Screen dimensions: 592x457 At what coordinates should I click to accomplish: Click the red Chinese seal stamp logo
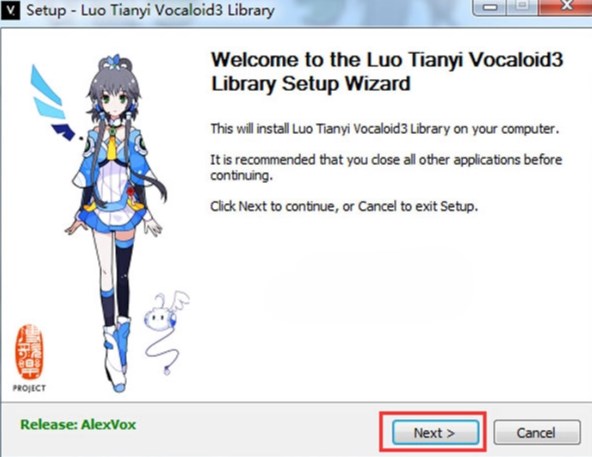pyautogui.click(x=29, y=352)
